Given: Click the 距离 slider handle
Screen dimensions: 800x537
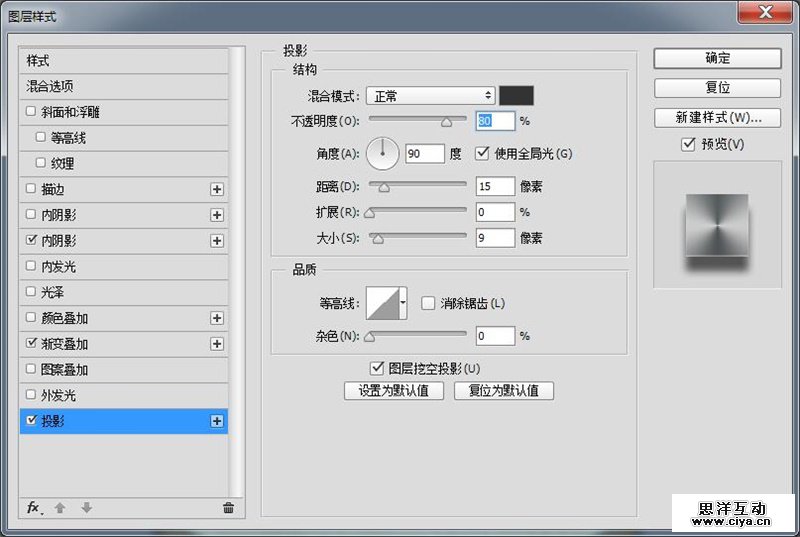Looking at the screenshot, I should (384, 188).
